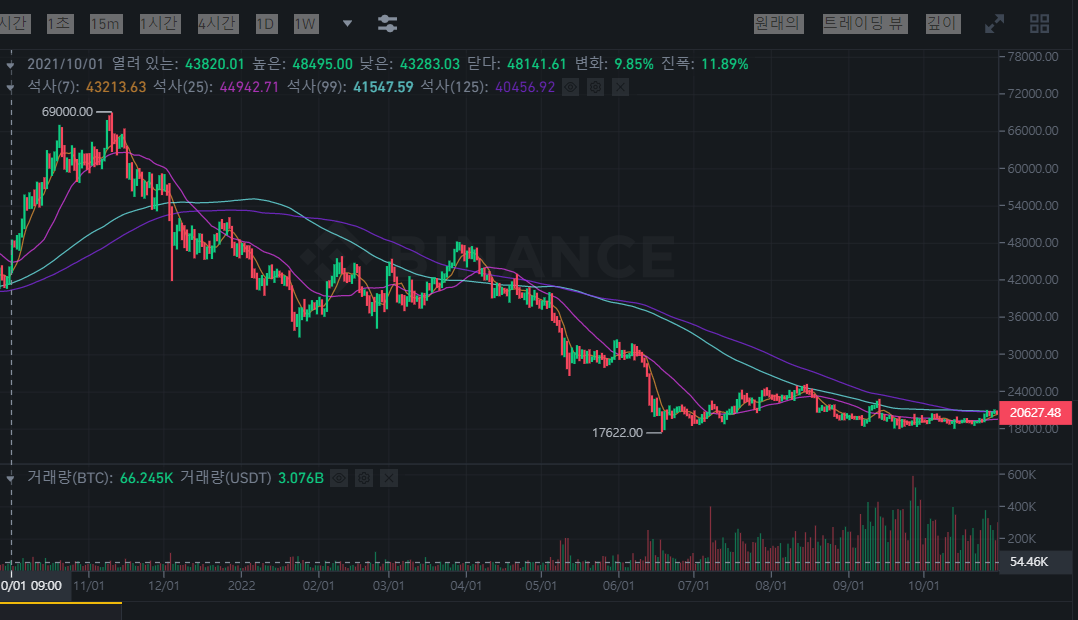
Task: Switch to 깊이 depth chart
Action: pos(943,23)
